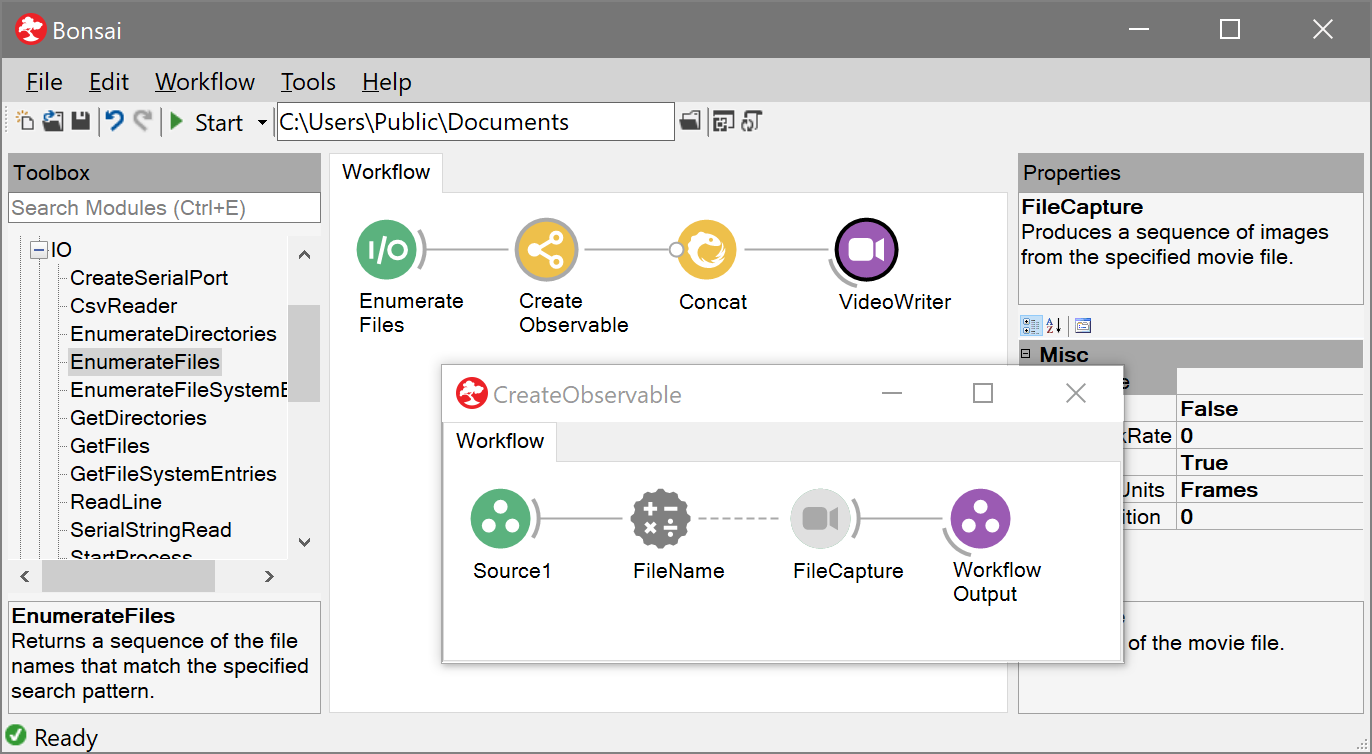Click the browse directory folder icon
Image resolution: width=1372 pixels, height=754 pixels.
tap(690, 122)
